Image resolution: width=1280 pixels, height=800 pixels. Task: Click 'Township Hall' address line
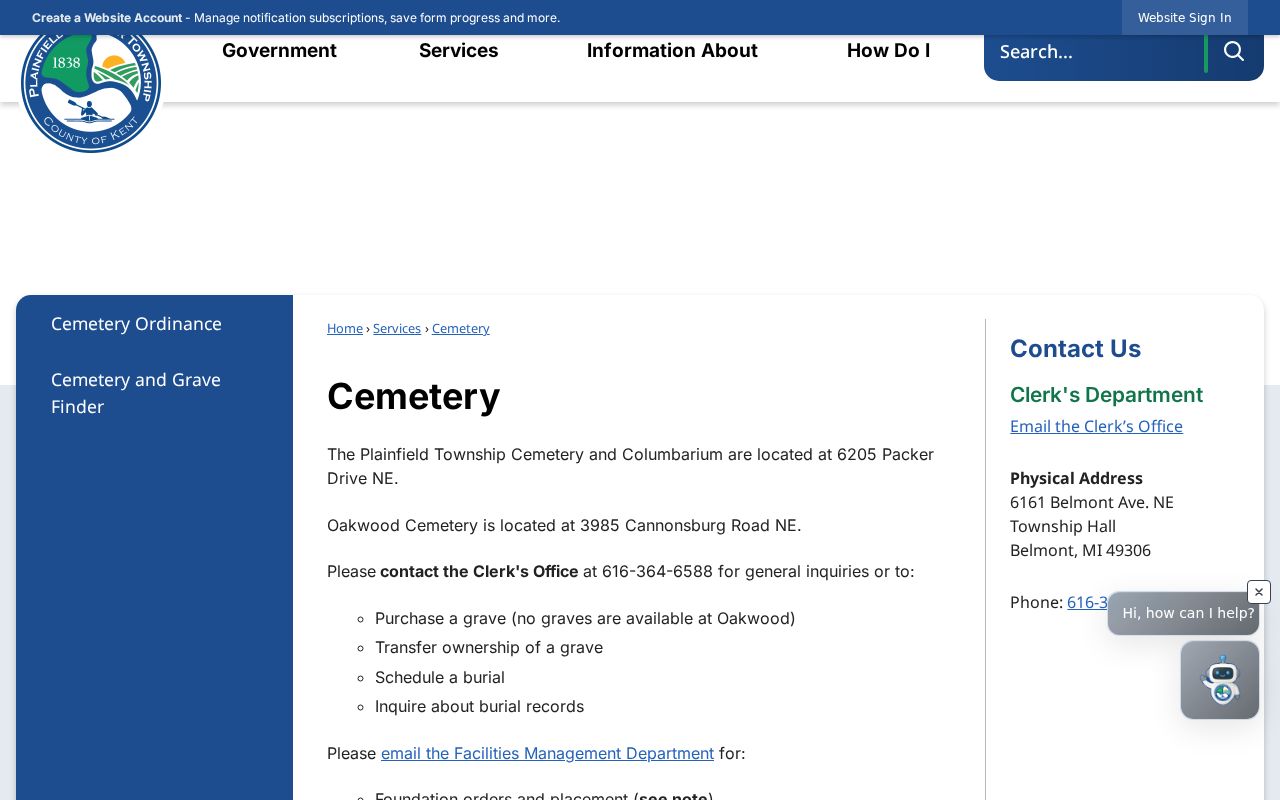point(1063,526)
